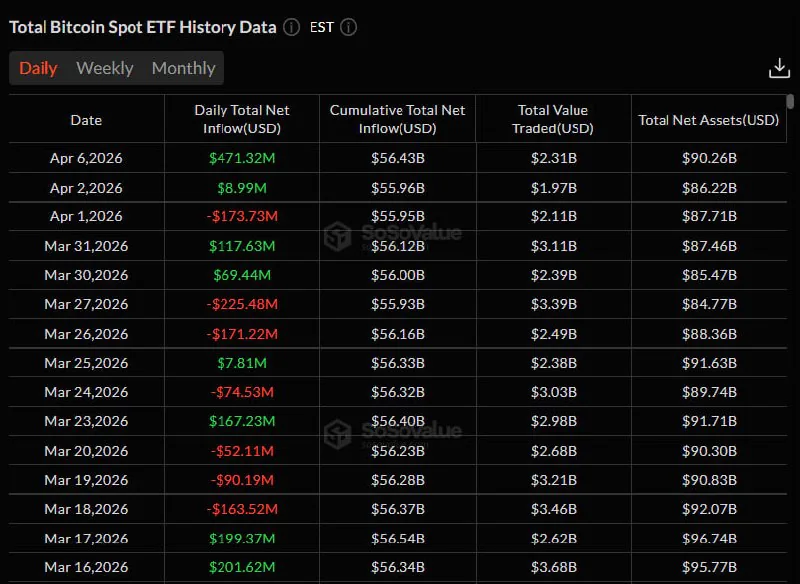Select the Mar 16,2026 date cell
The width and height of the screenshot is (800, 584).
86,567
